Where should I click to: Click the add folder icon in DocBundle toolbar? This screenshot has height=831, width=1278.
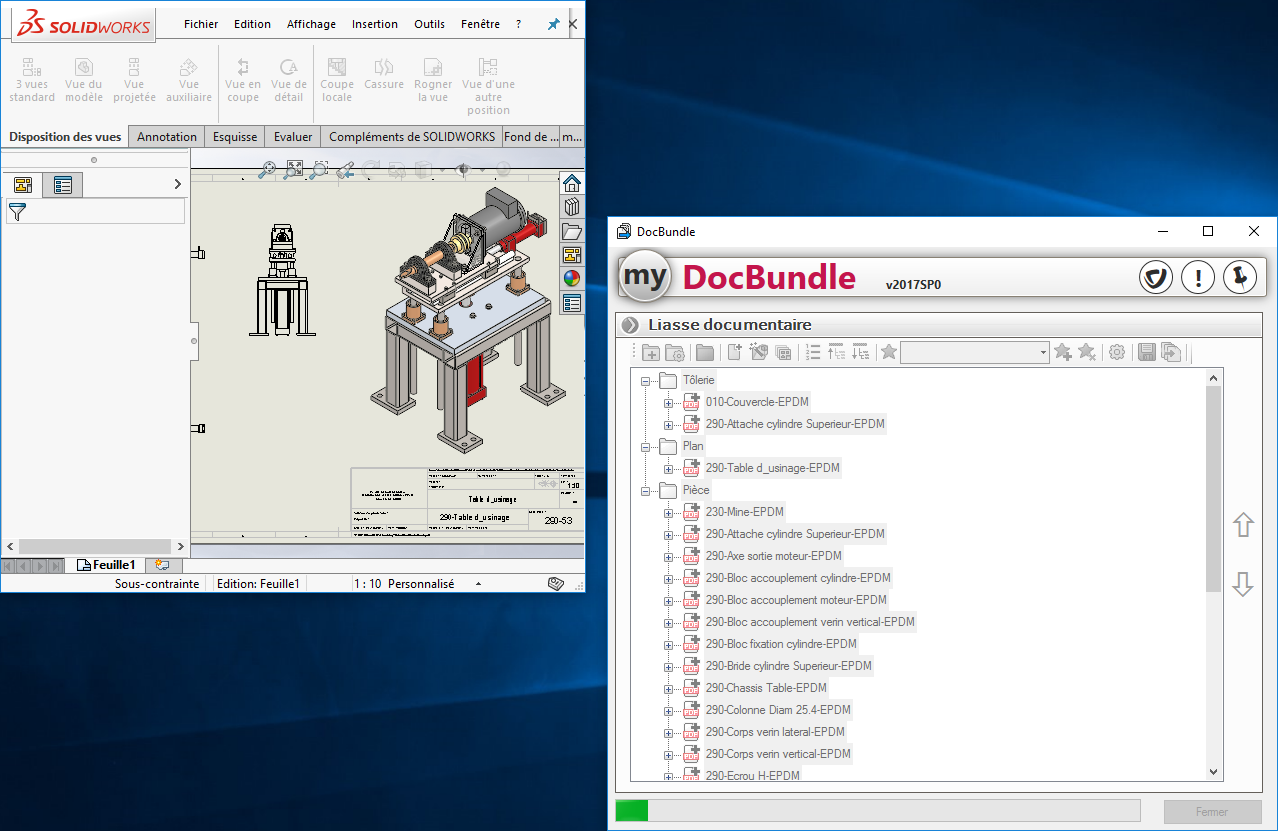650,352
